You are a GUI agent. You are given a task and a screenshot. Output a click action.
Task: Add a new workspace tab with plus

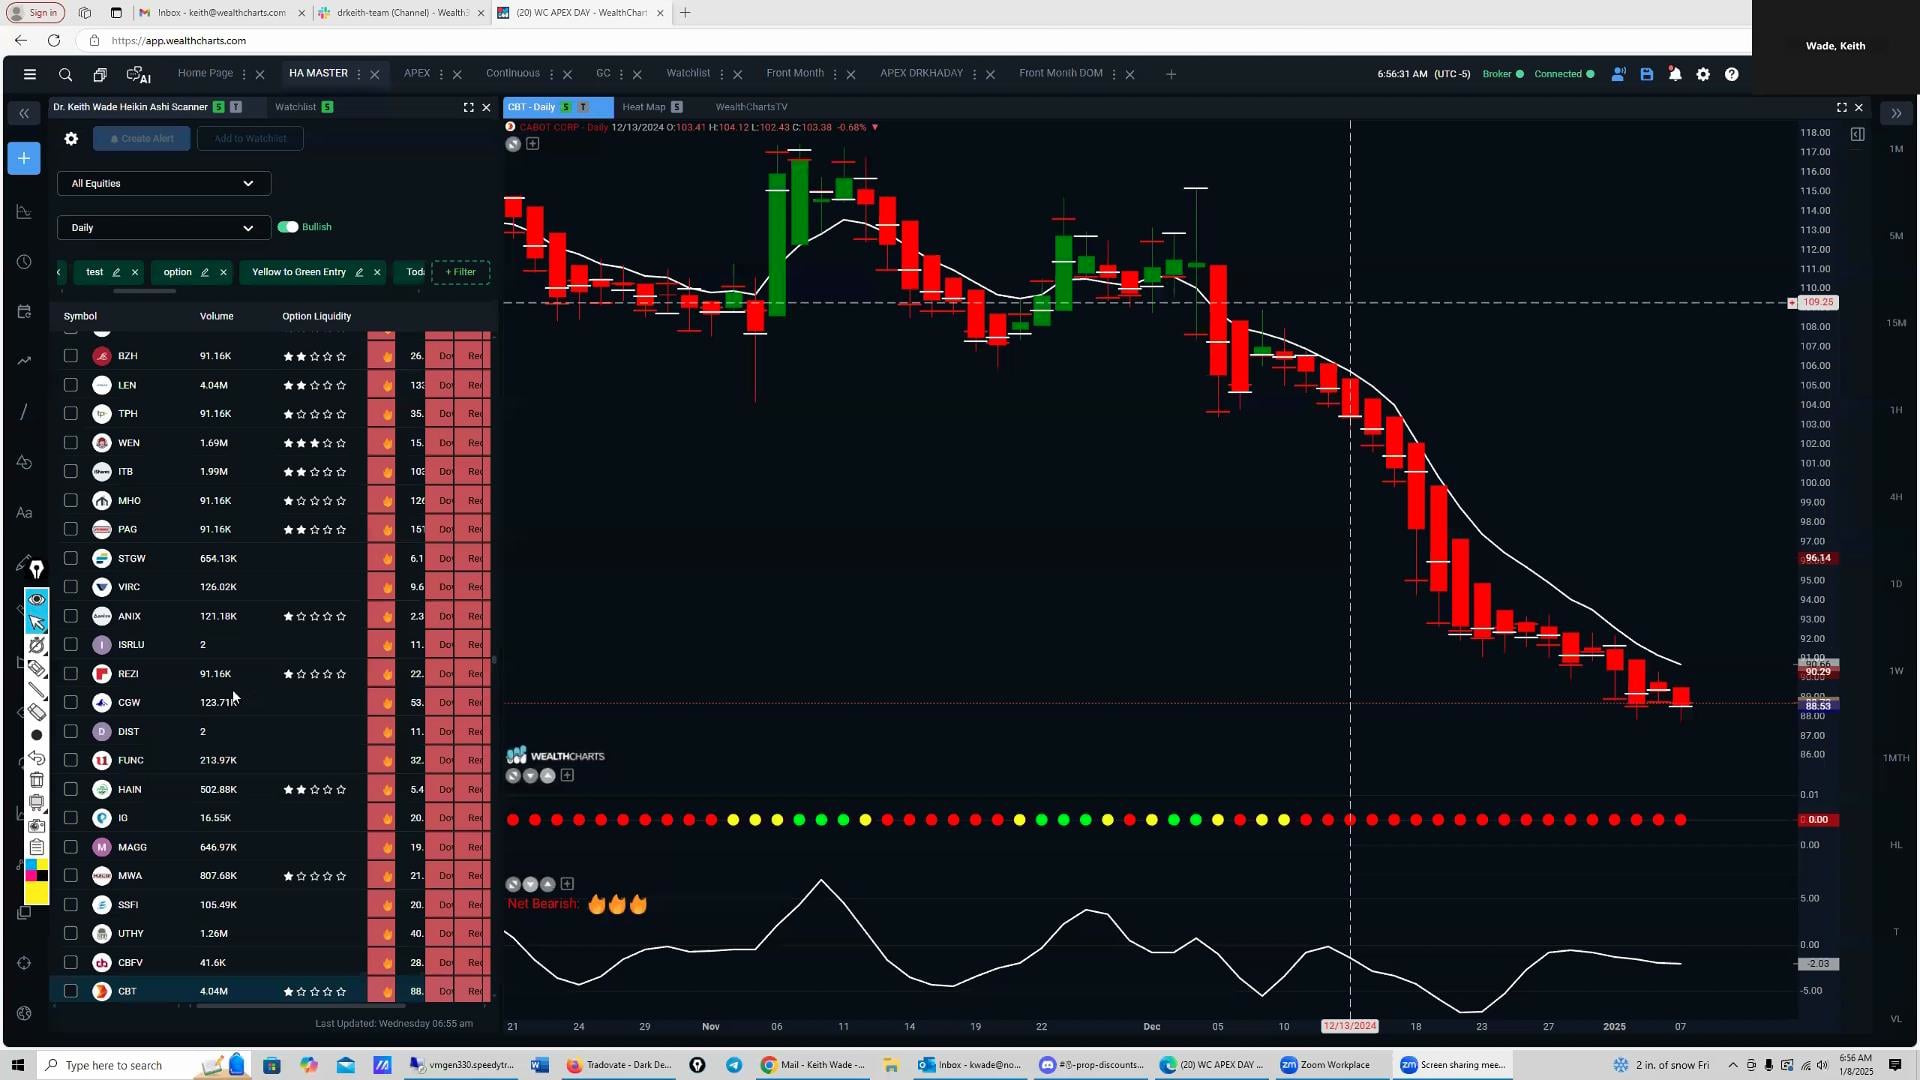[x=1171, y=74]
